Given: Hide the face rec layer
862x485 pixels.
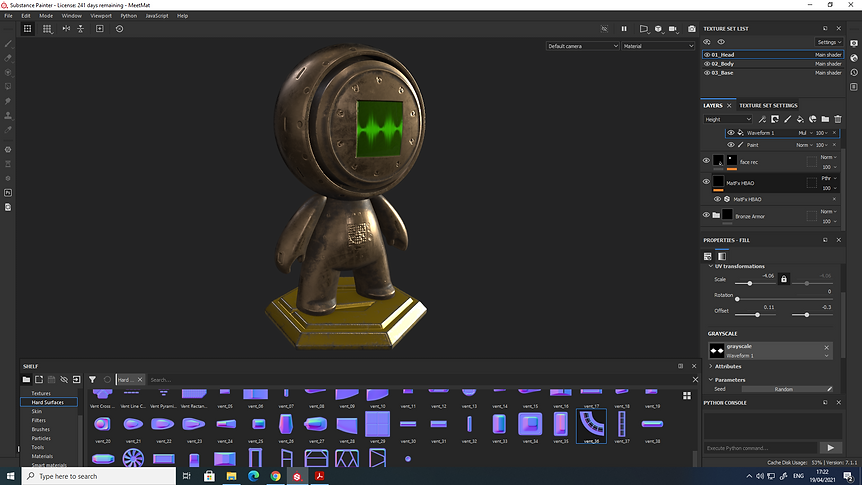Looking at the screenshot, I should point(706,161).
